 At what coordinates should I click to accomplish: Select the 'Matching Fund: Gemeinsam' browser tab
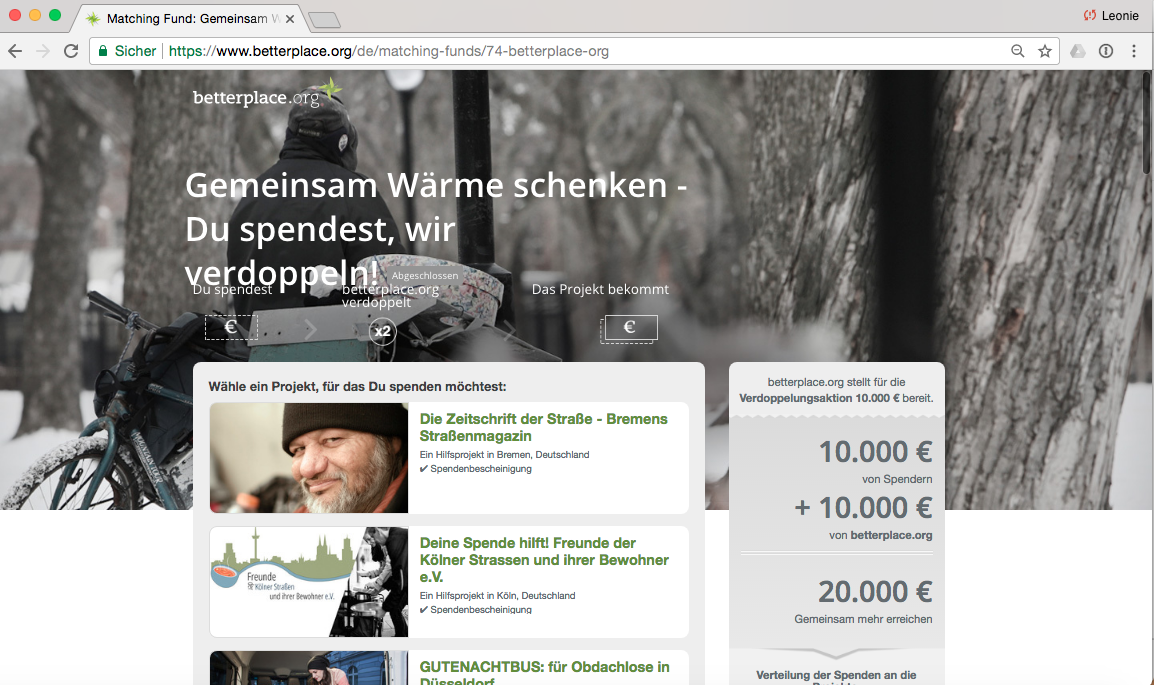[x=180, y=19]
